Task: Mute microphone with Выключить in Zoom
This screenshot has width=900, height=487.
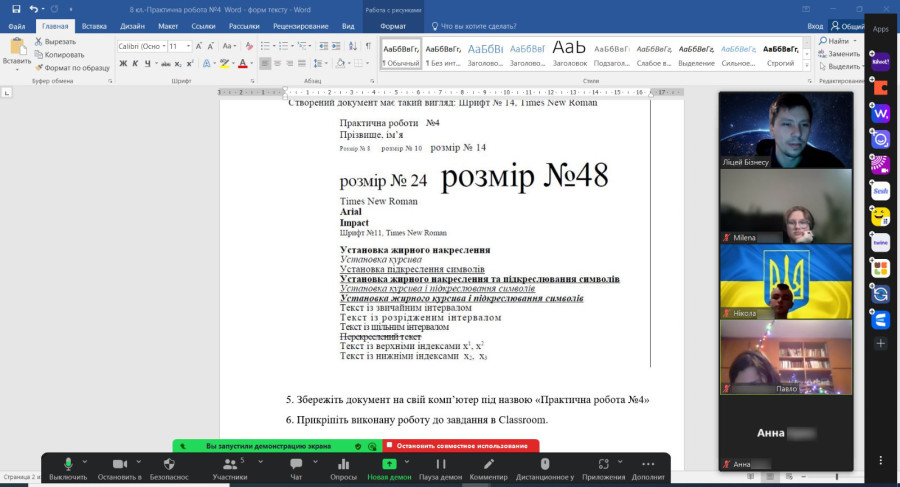Action: (x=68, y=469)
